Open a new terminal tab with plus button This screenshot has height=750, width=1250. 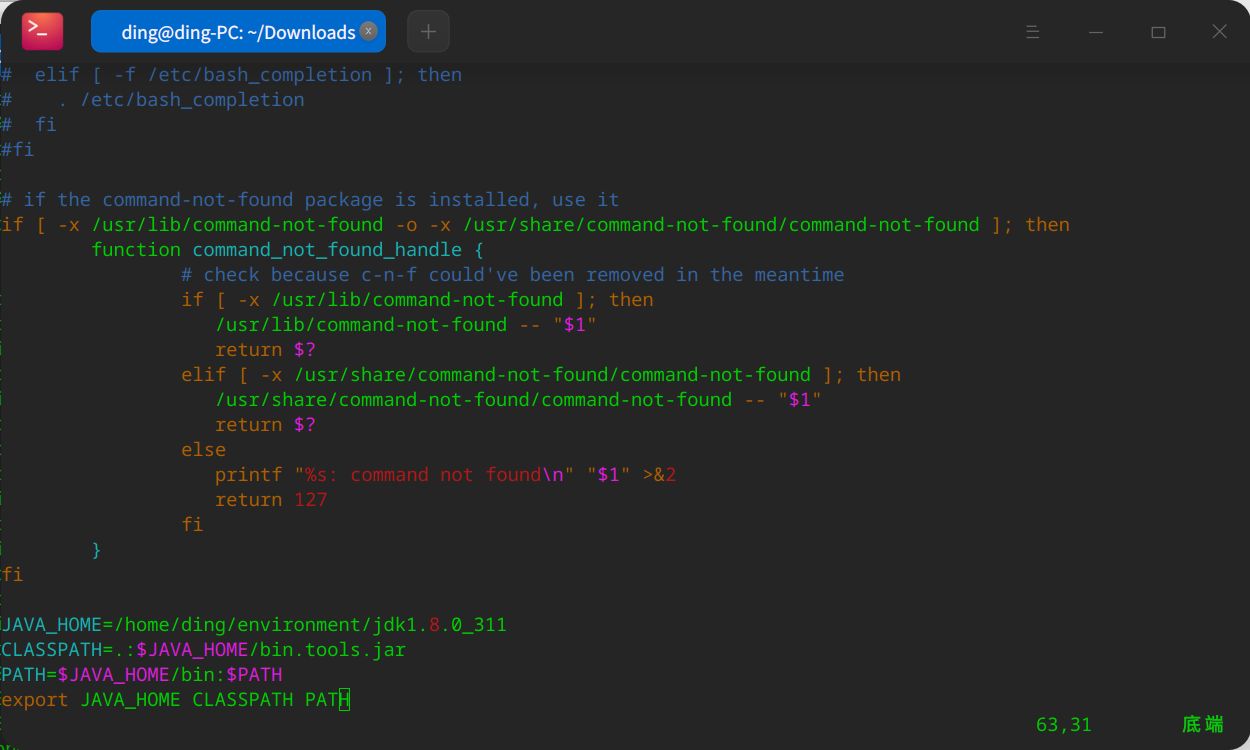(x=428, y=32)
